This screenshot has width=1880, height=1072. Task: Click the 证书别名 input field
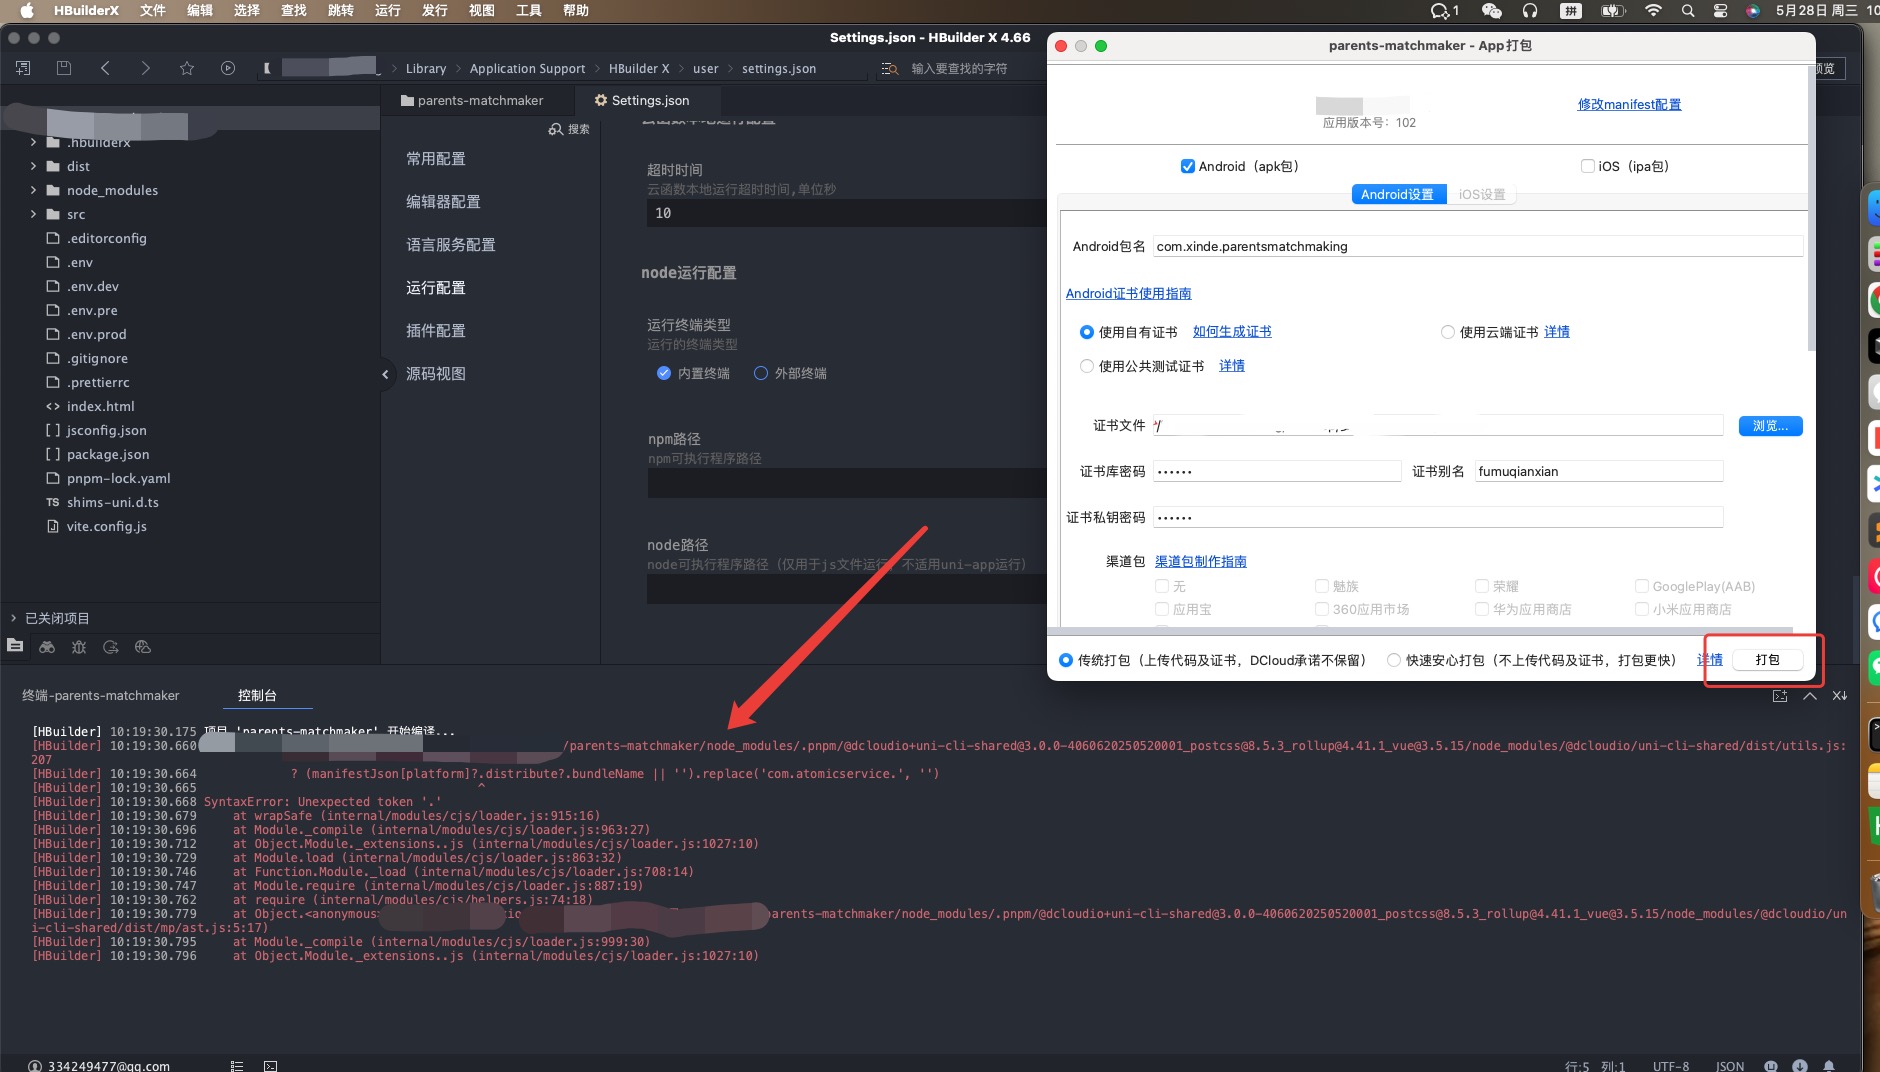tap(1598, 471)
